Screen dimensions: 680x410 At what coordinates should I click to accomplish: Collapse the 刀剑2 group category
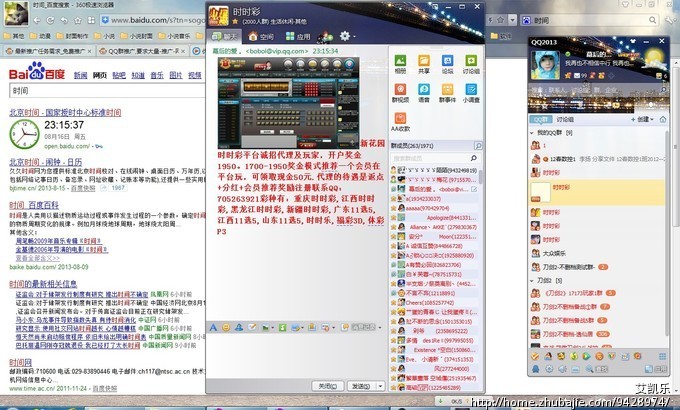532,281
